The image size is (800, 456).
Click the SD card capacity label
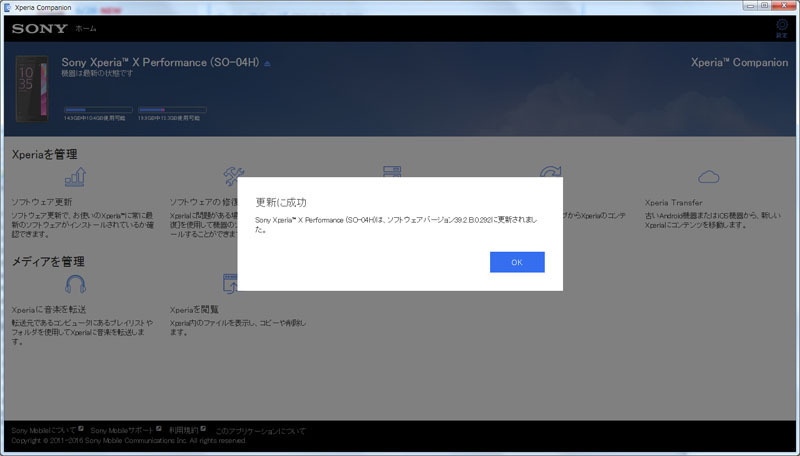169,118
